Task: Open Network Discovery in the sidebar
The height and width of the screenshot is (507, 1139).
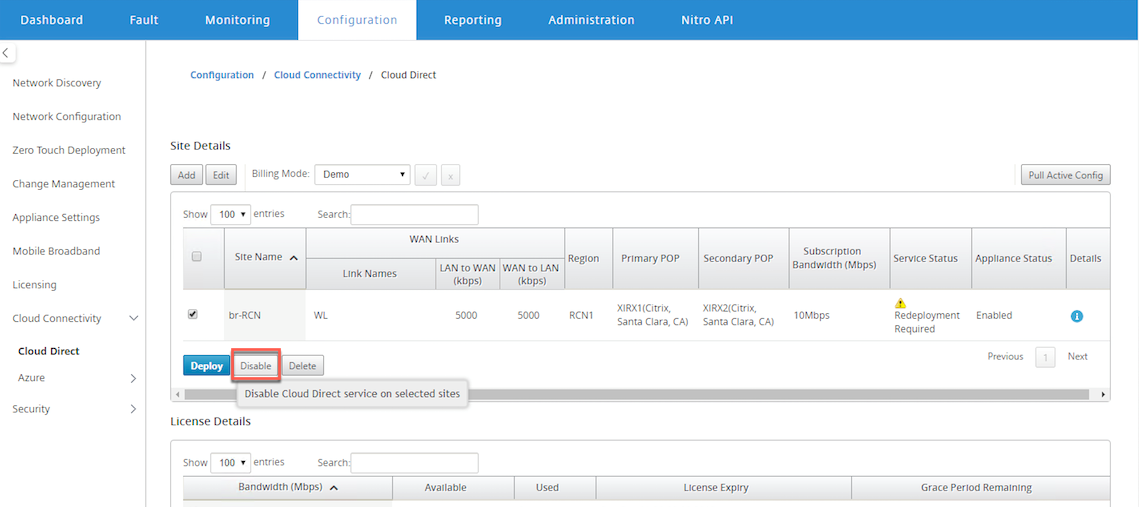Action: coord(57,83)
